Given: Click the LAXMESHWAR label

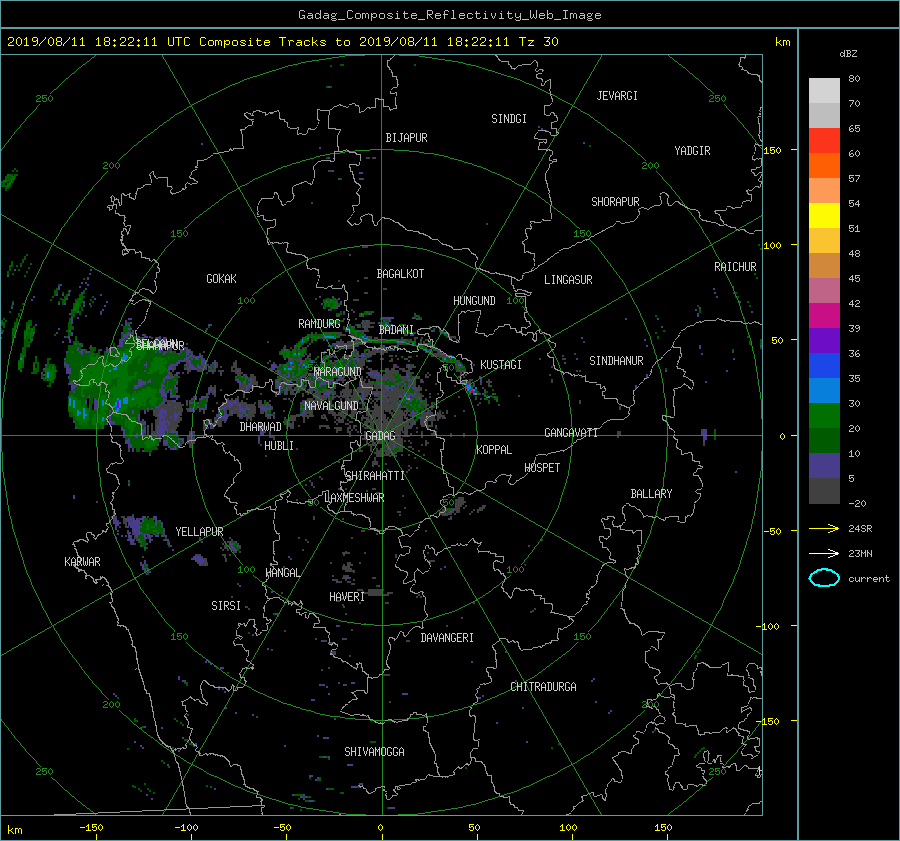Looking at the screenshot, I should click(354, 498).
